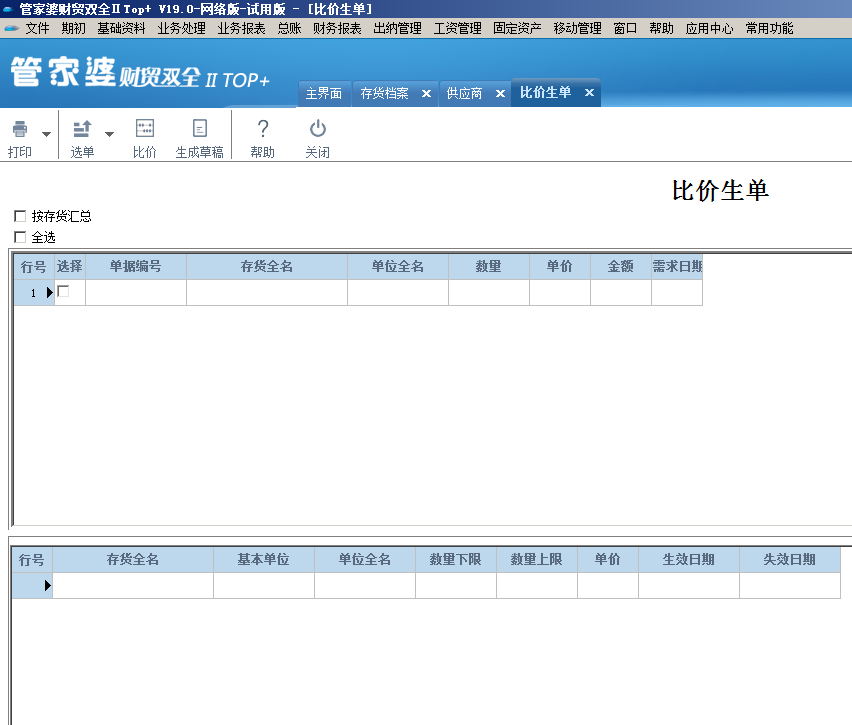Close the 存货档案 tab
Viewport: 852px width, 725px height.
(x=427, y=93)
